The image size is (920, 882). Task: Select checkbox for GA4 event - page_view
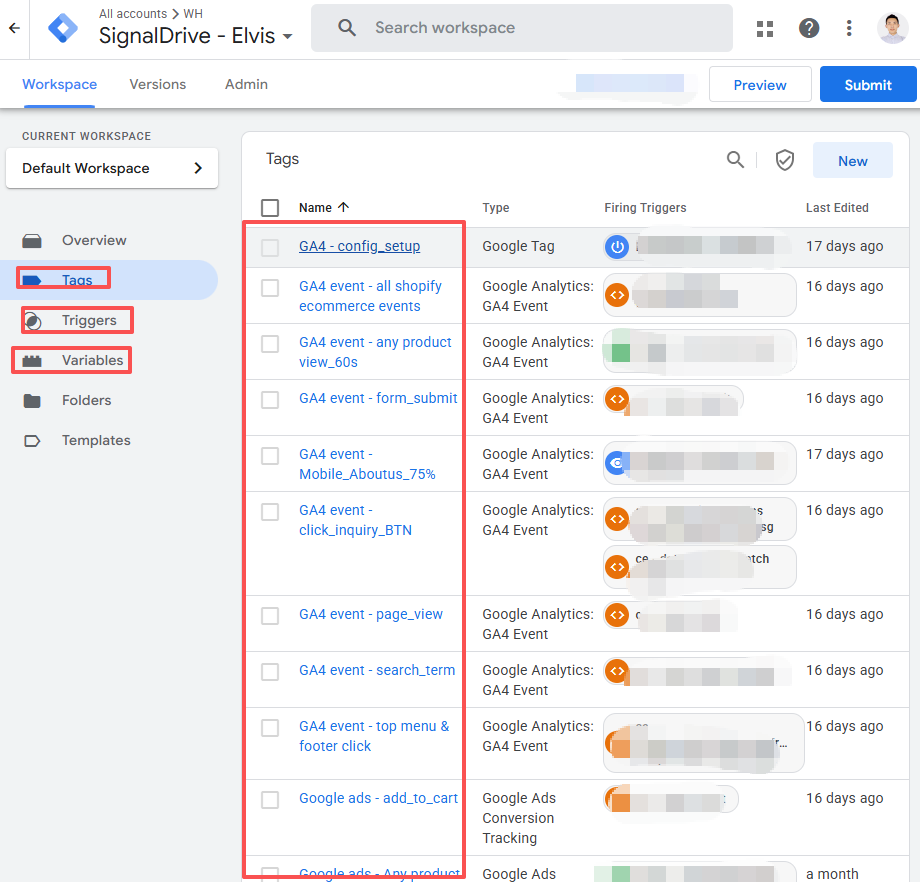click(x=270, y=615)
